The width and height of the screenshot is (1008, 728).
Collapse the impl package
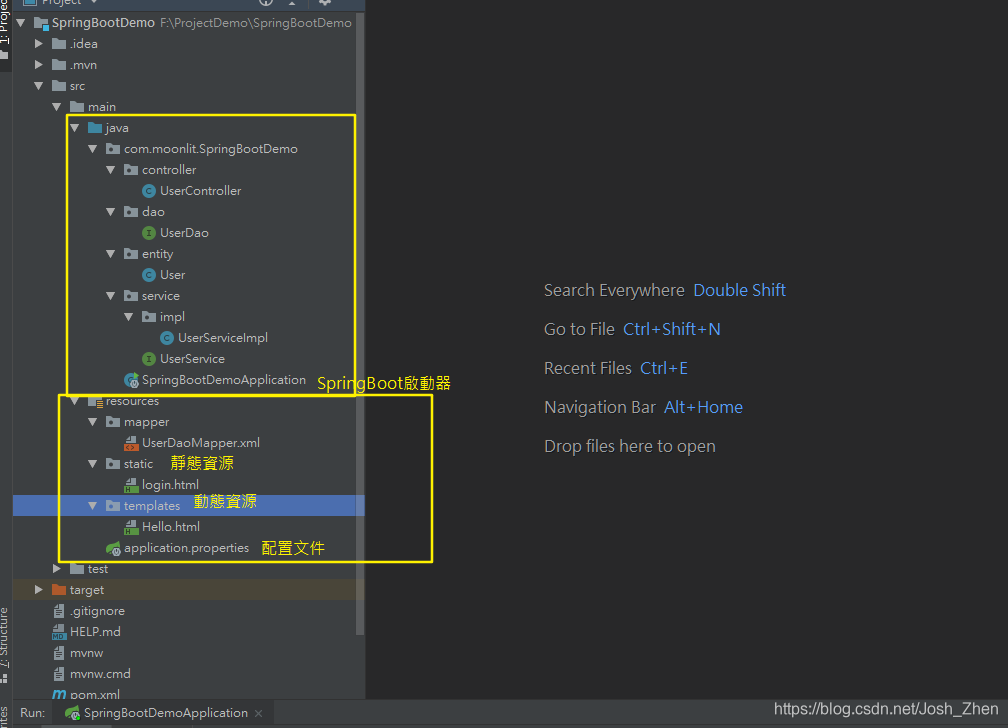pyautogui.click(x=129, y=317)
